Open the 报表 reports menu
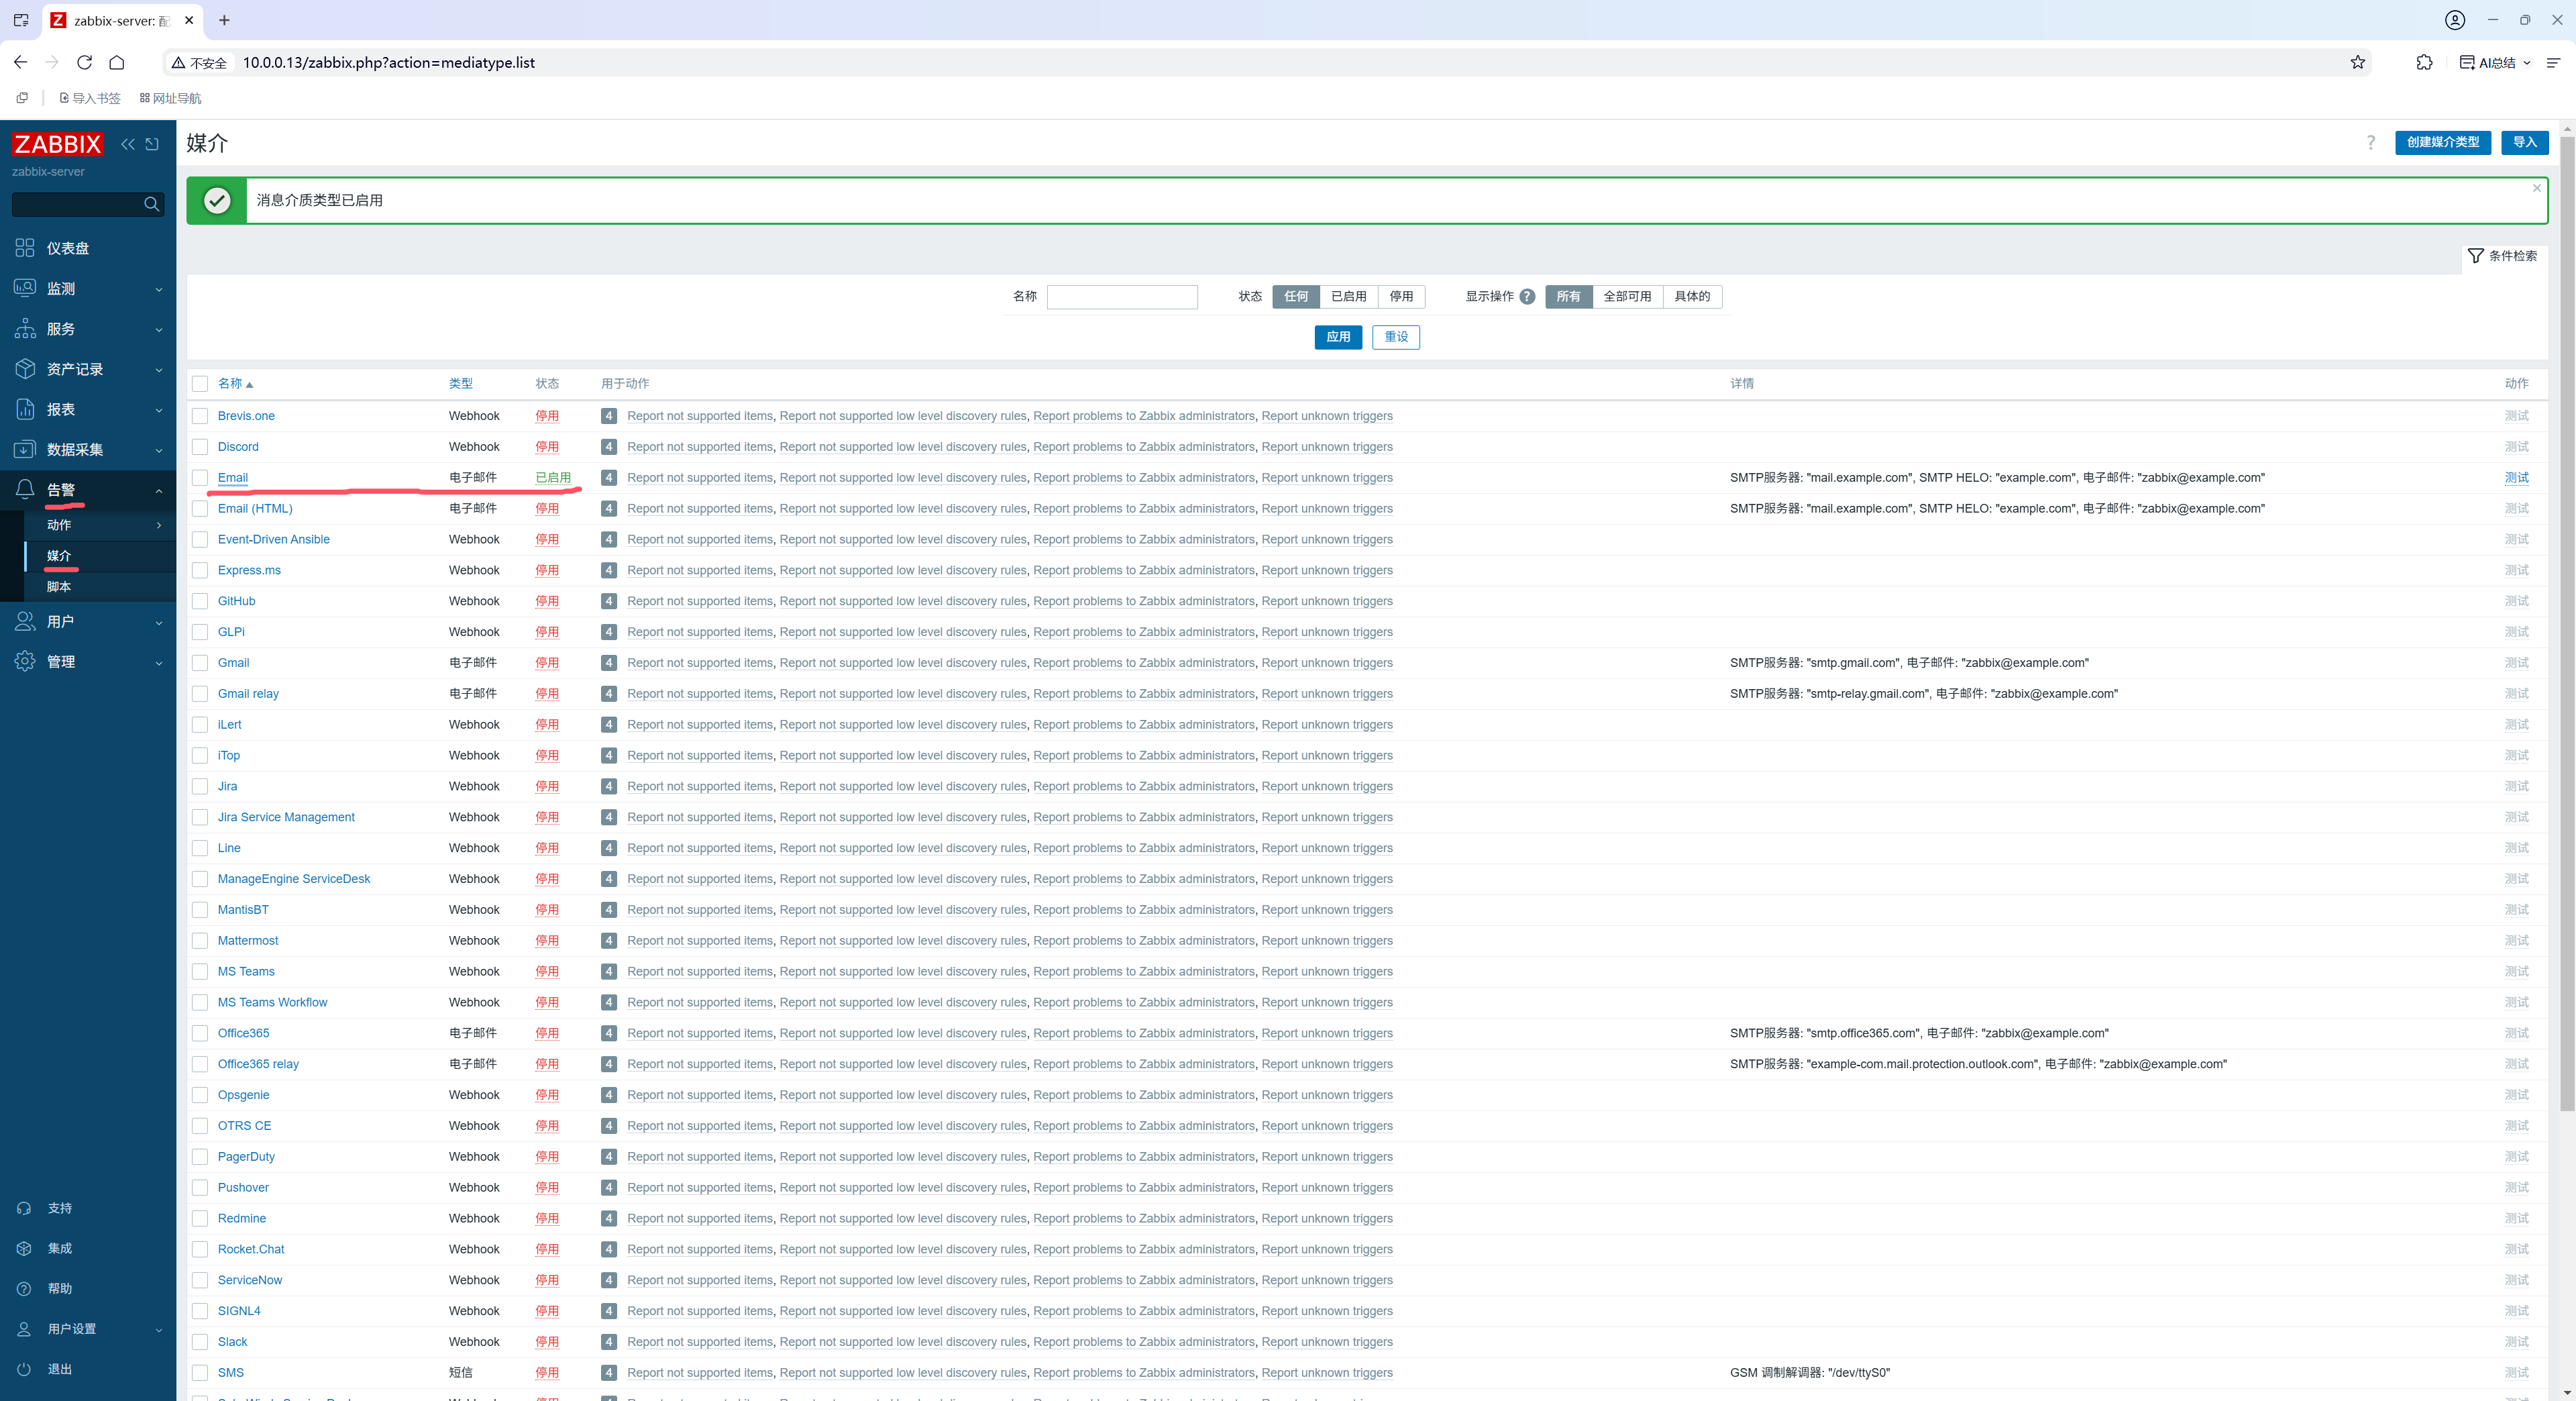2576x1401 pixels. [x=88, y=409]
